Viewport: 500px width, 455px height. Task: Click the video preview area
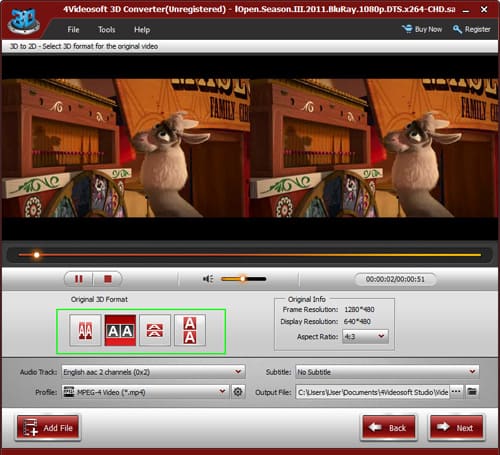[250, 148]
